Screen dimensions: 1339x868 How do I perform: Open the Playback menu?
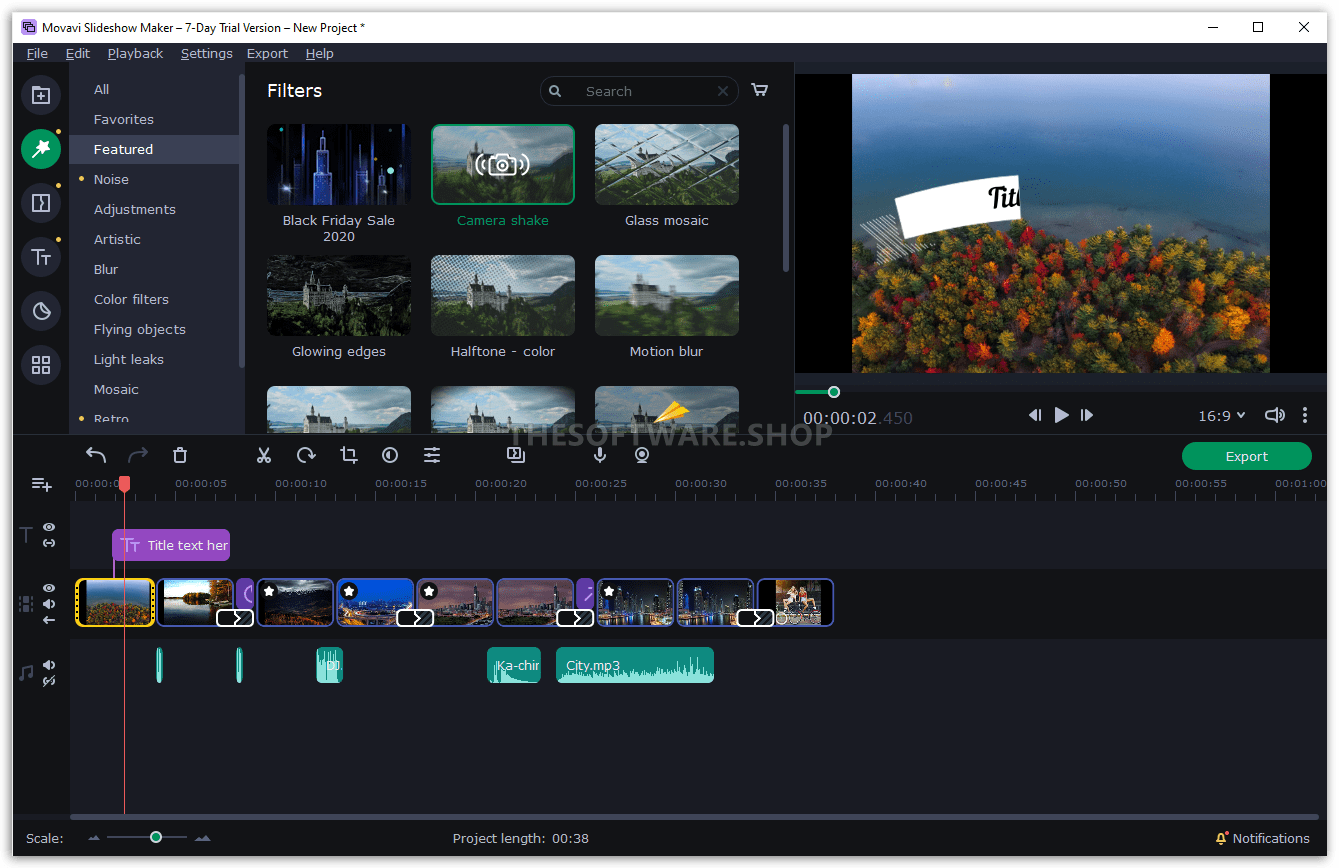click(x=135, y=54)
